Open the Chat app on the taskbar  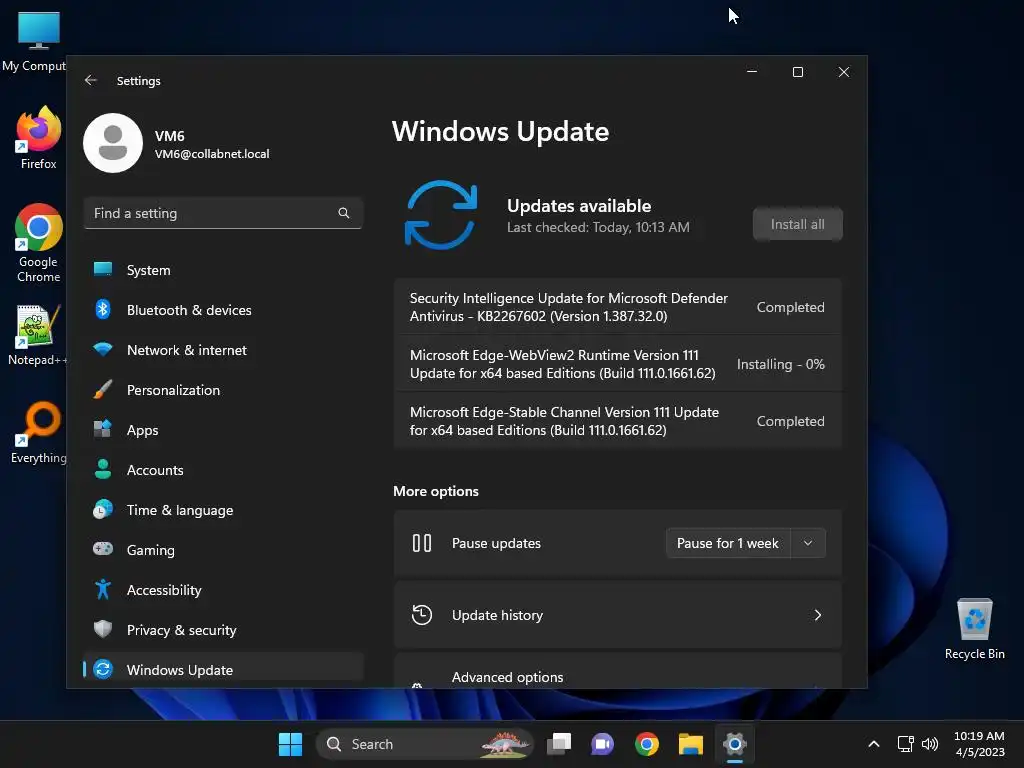click(x=602, y=744)
